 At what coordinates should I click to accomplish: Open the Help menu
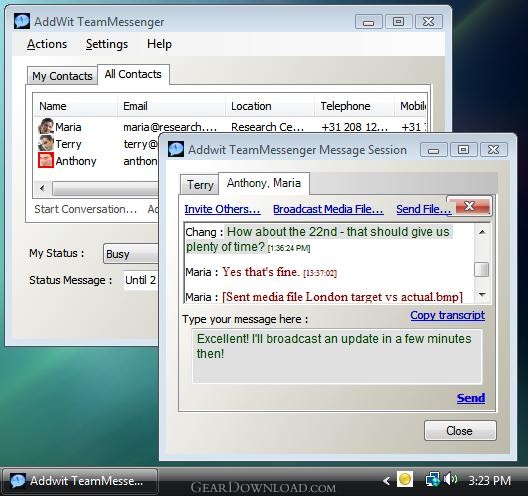point(159,44)
